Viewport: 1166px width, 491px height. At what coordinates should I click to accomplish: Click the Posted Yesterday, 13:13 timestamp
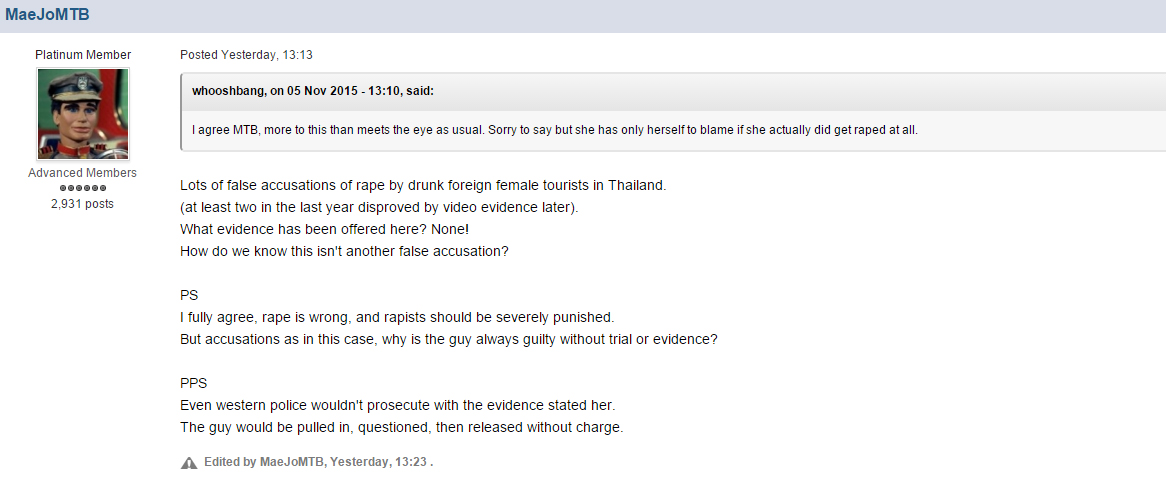(246, 55)
